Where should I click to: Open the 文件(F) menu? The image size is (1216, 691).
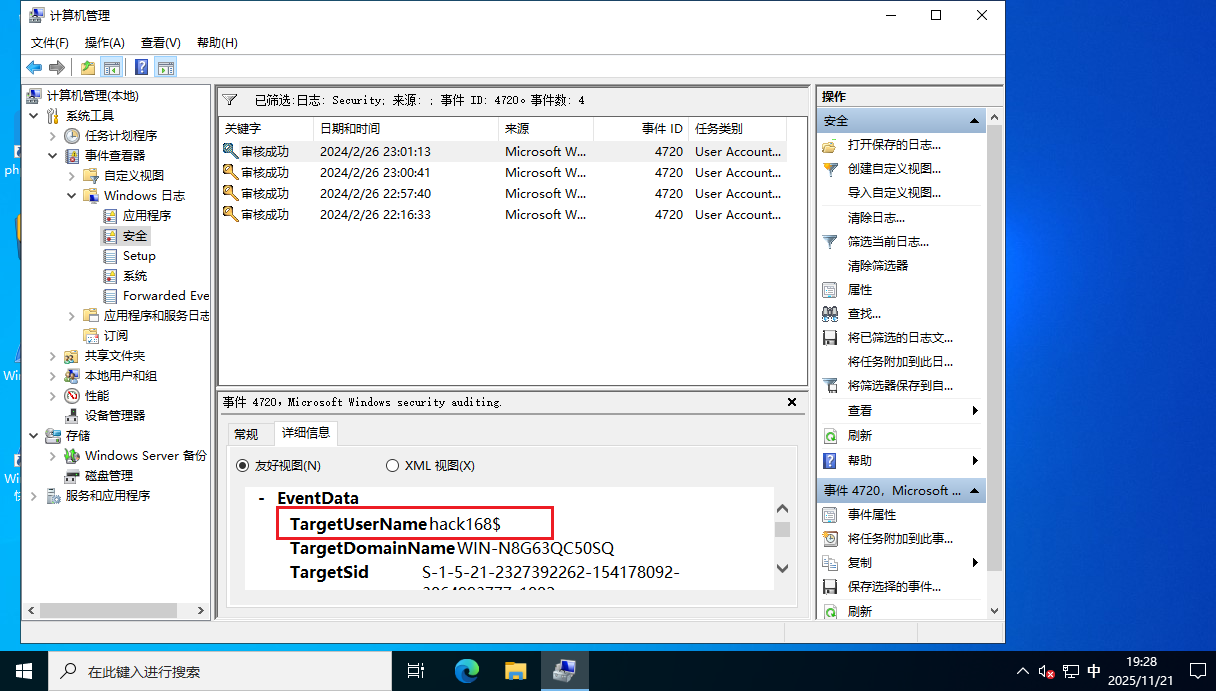[x=50, y=43]
